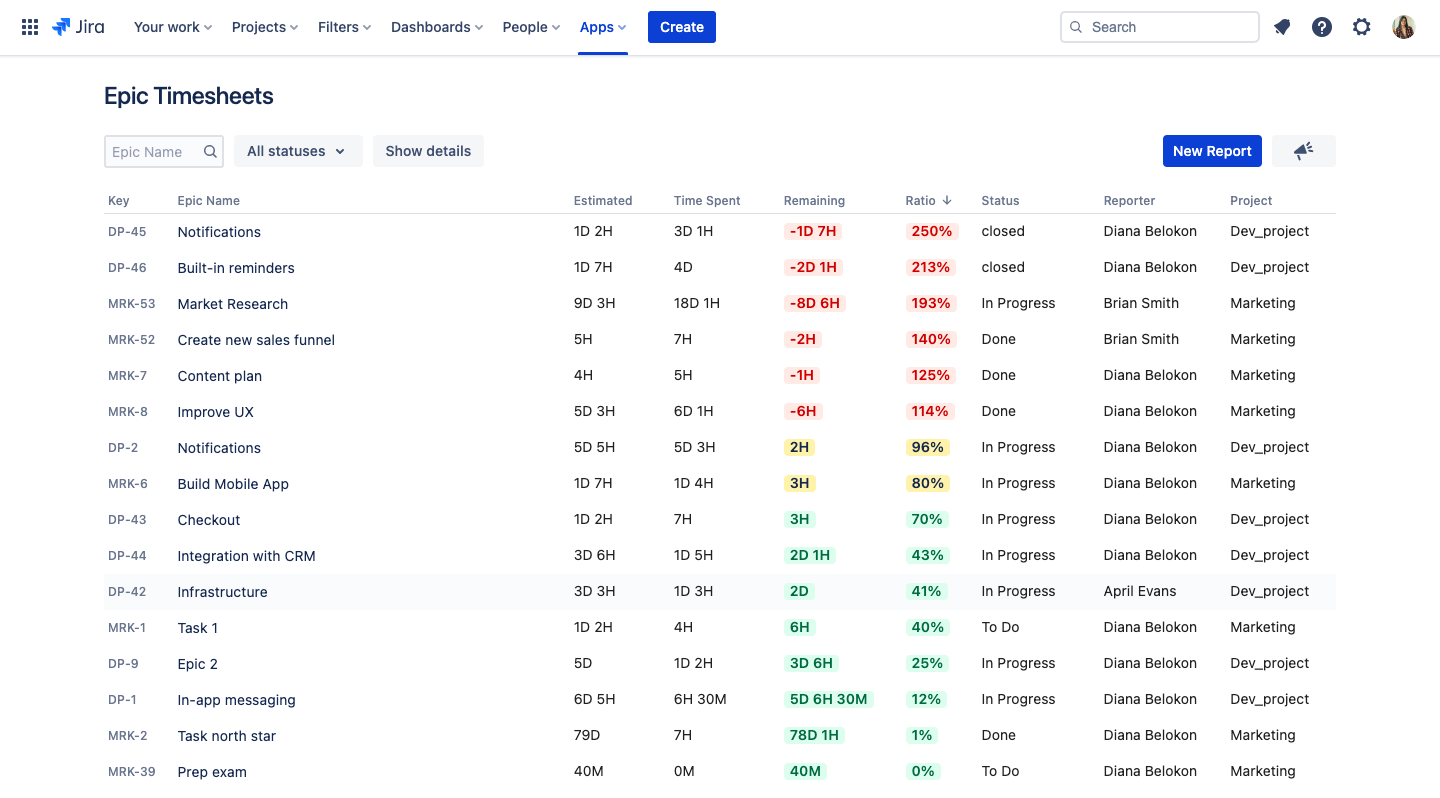The width and height of the screenshot is (1440, 798).
Task: Click the top Search input field
Action: click(1160, 27)
